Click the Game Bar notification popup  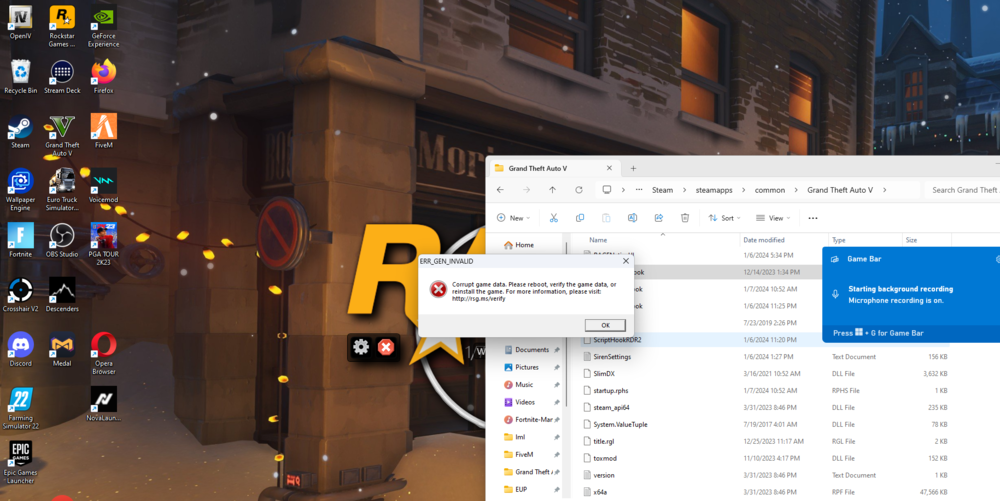pyautogui.click(x=911, y=294)
